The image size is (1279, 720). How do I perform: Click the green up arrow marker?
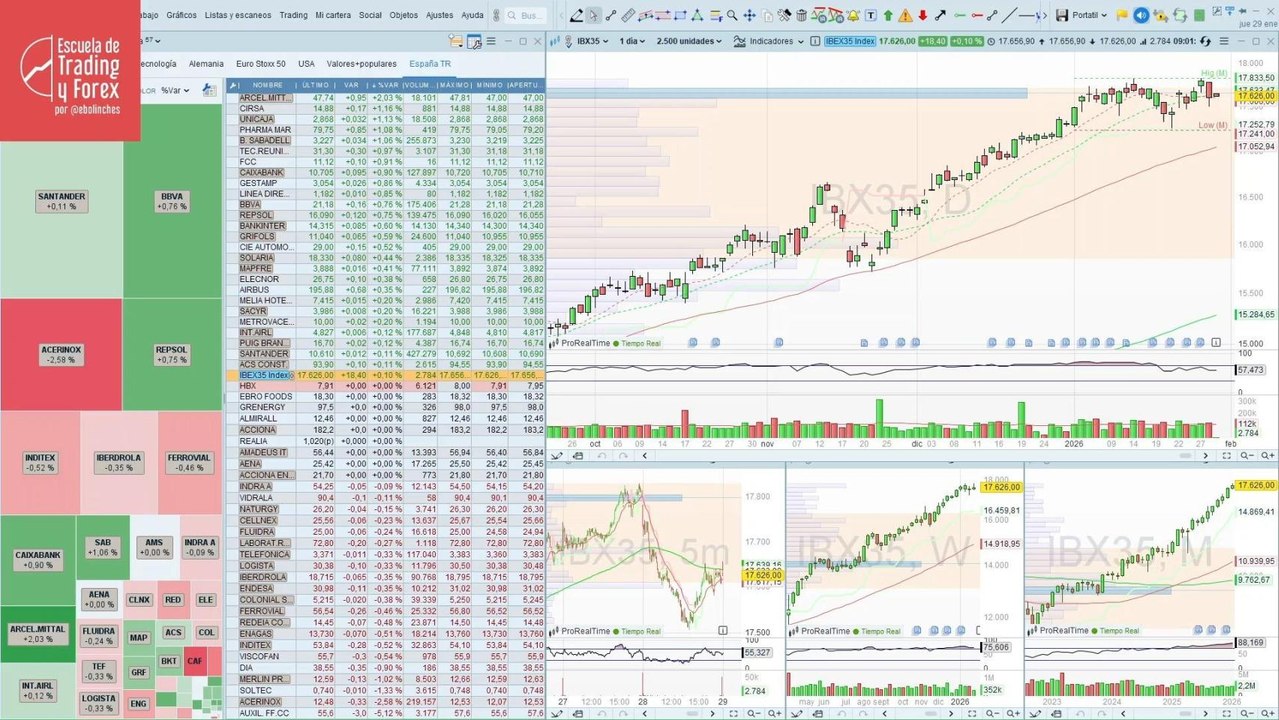coord(888,15)
